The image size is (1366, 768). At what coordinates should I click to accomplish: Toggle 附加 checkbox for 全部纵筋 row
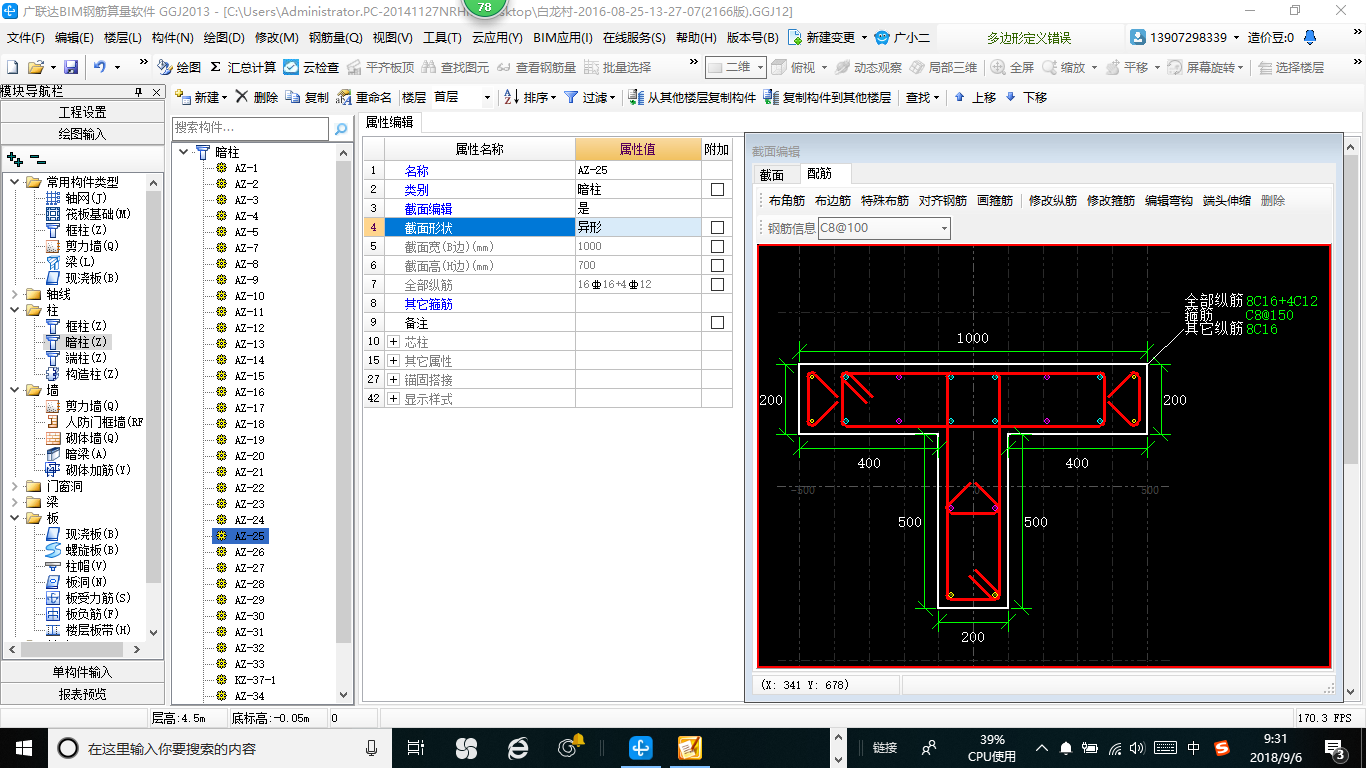coord(717,284)
